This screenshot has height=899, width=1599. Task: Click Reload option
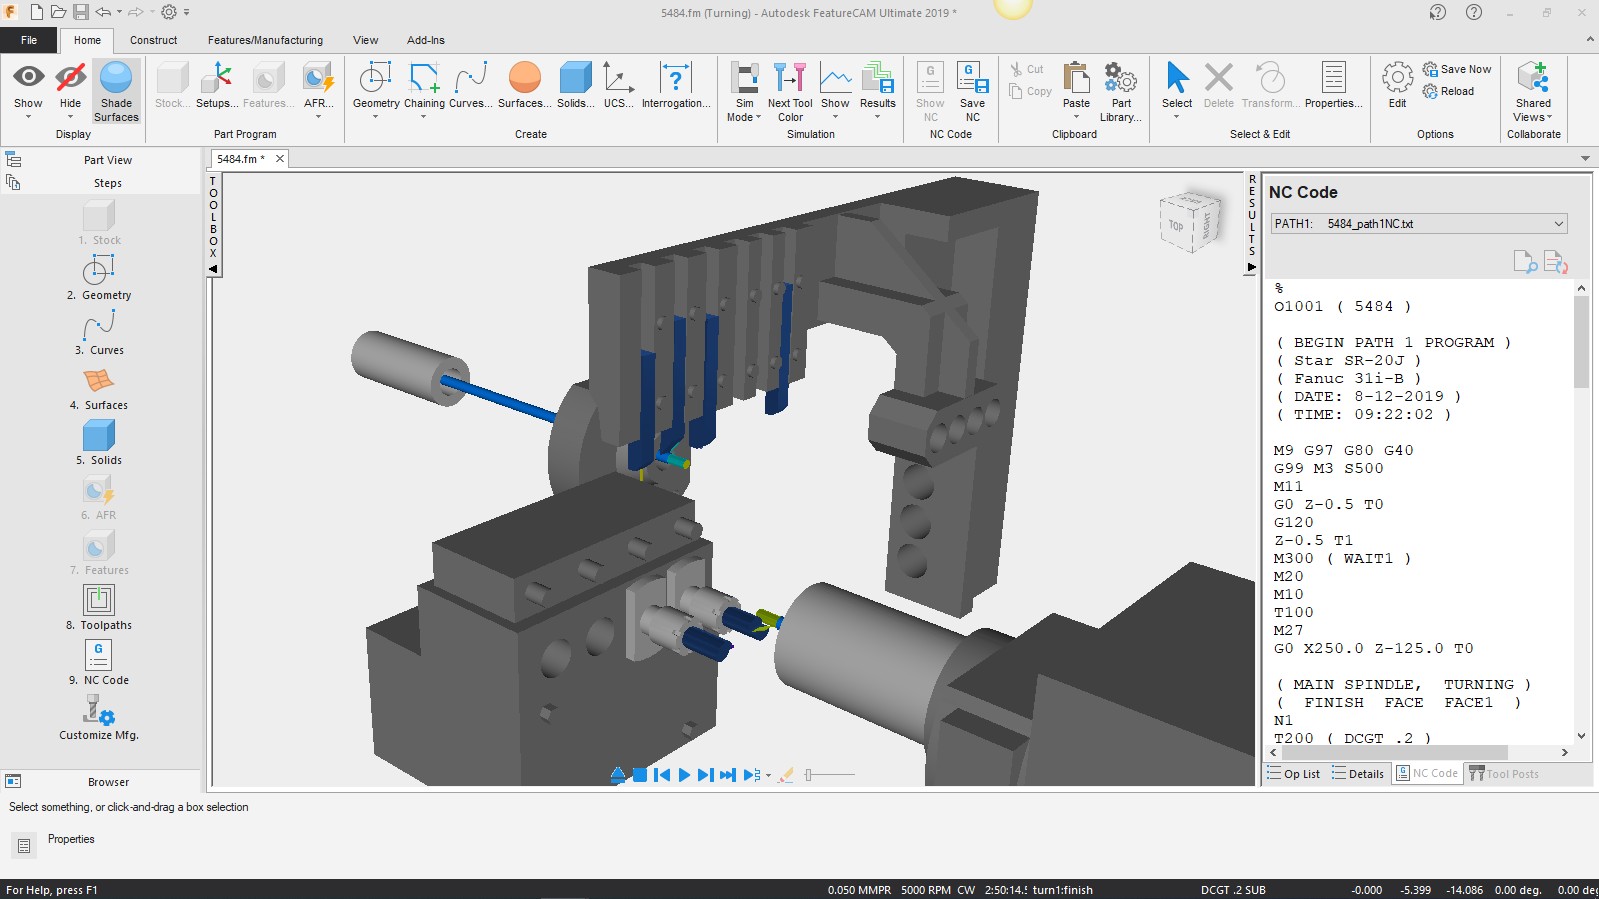pos(1448,91)
